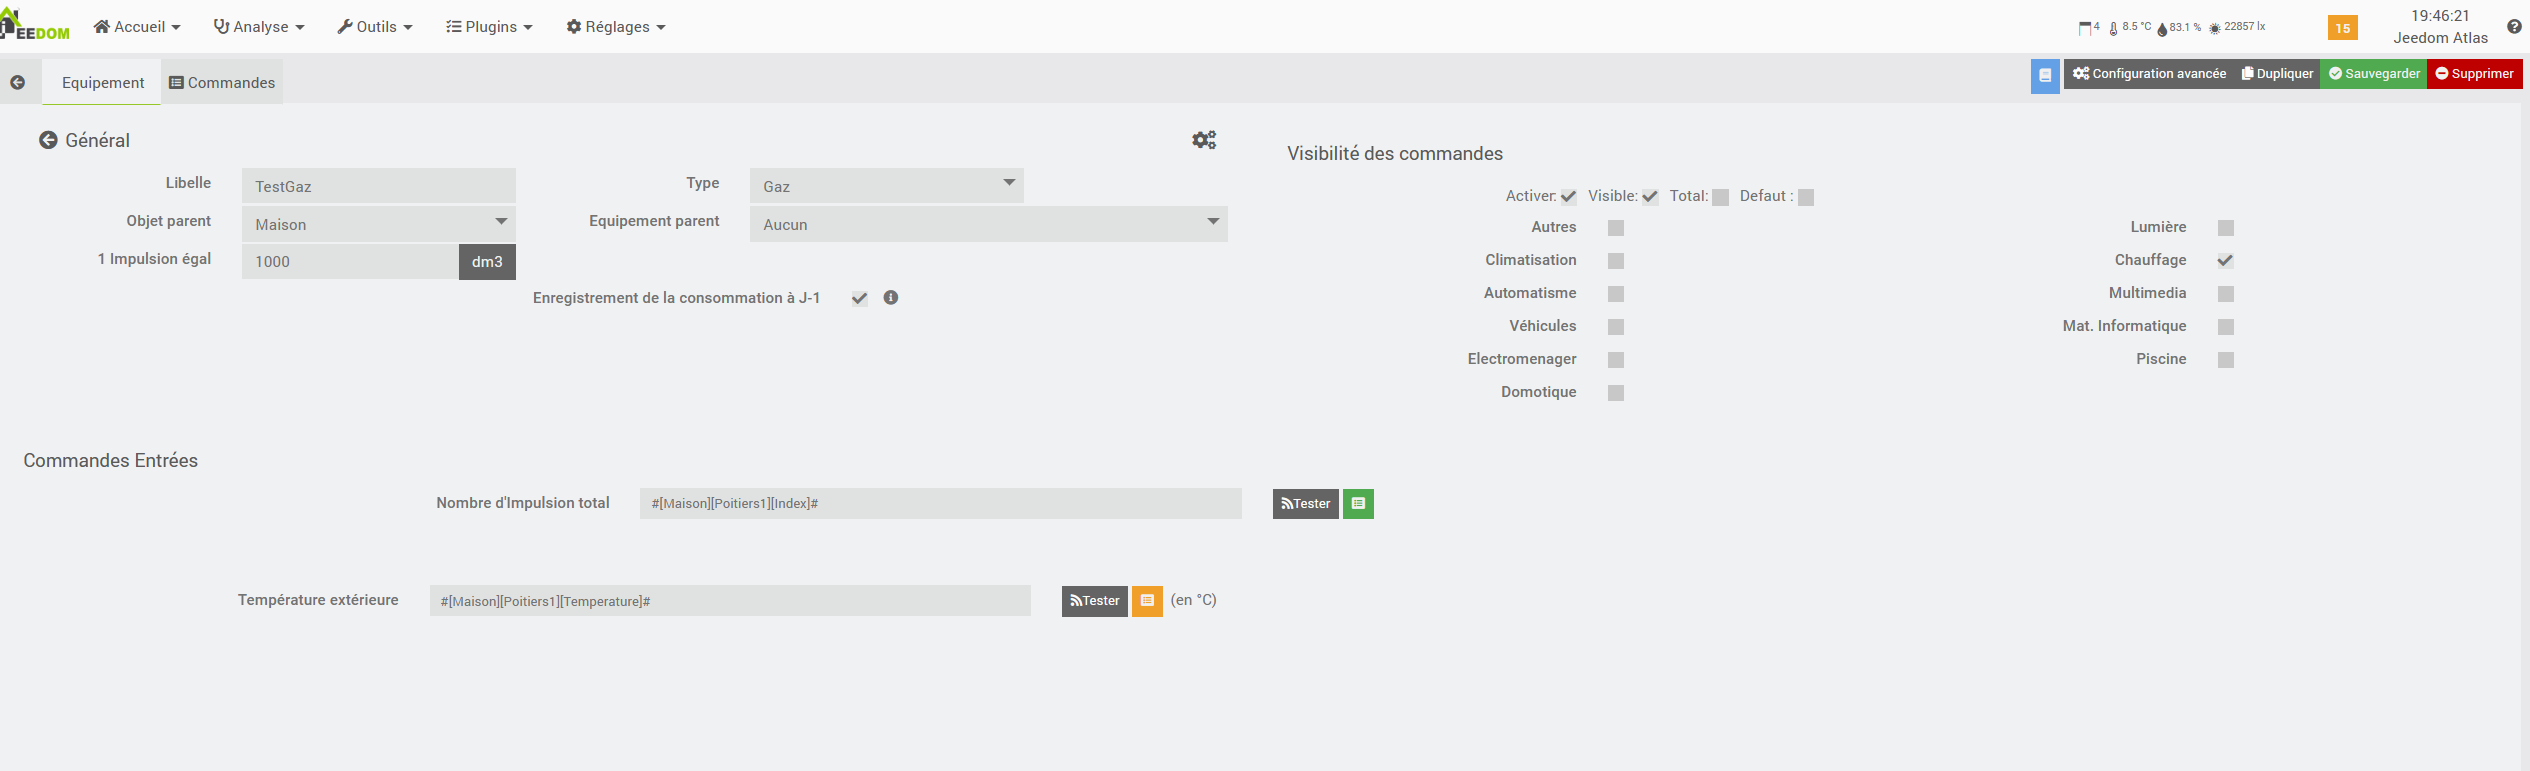Enable the Lumière checkbox
The width and height of the screenshot is (2530, 771).
point(2225,228)
